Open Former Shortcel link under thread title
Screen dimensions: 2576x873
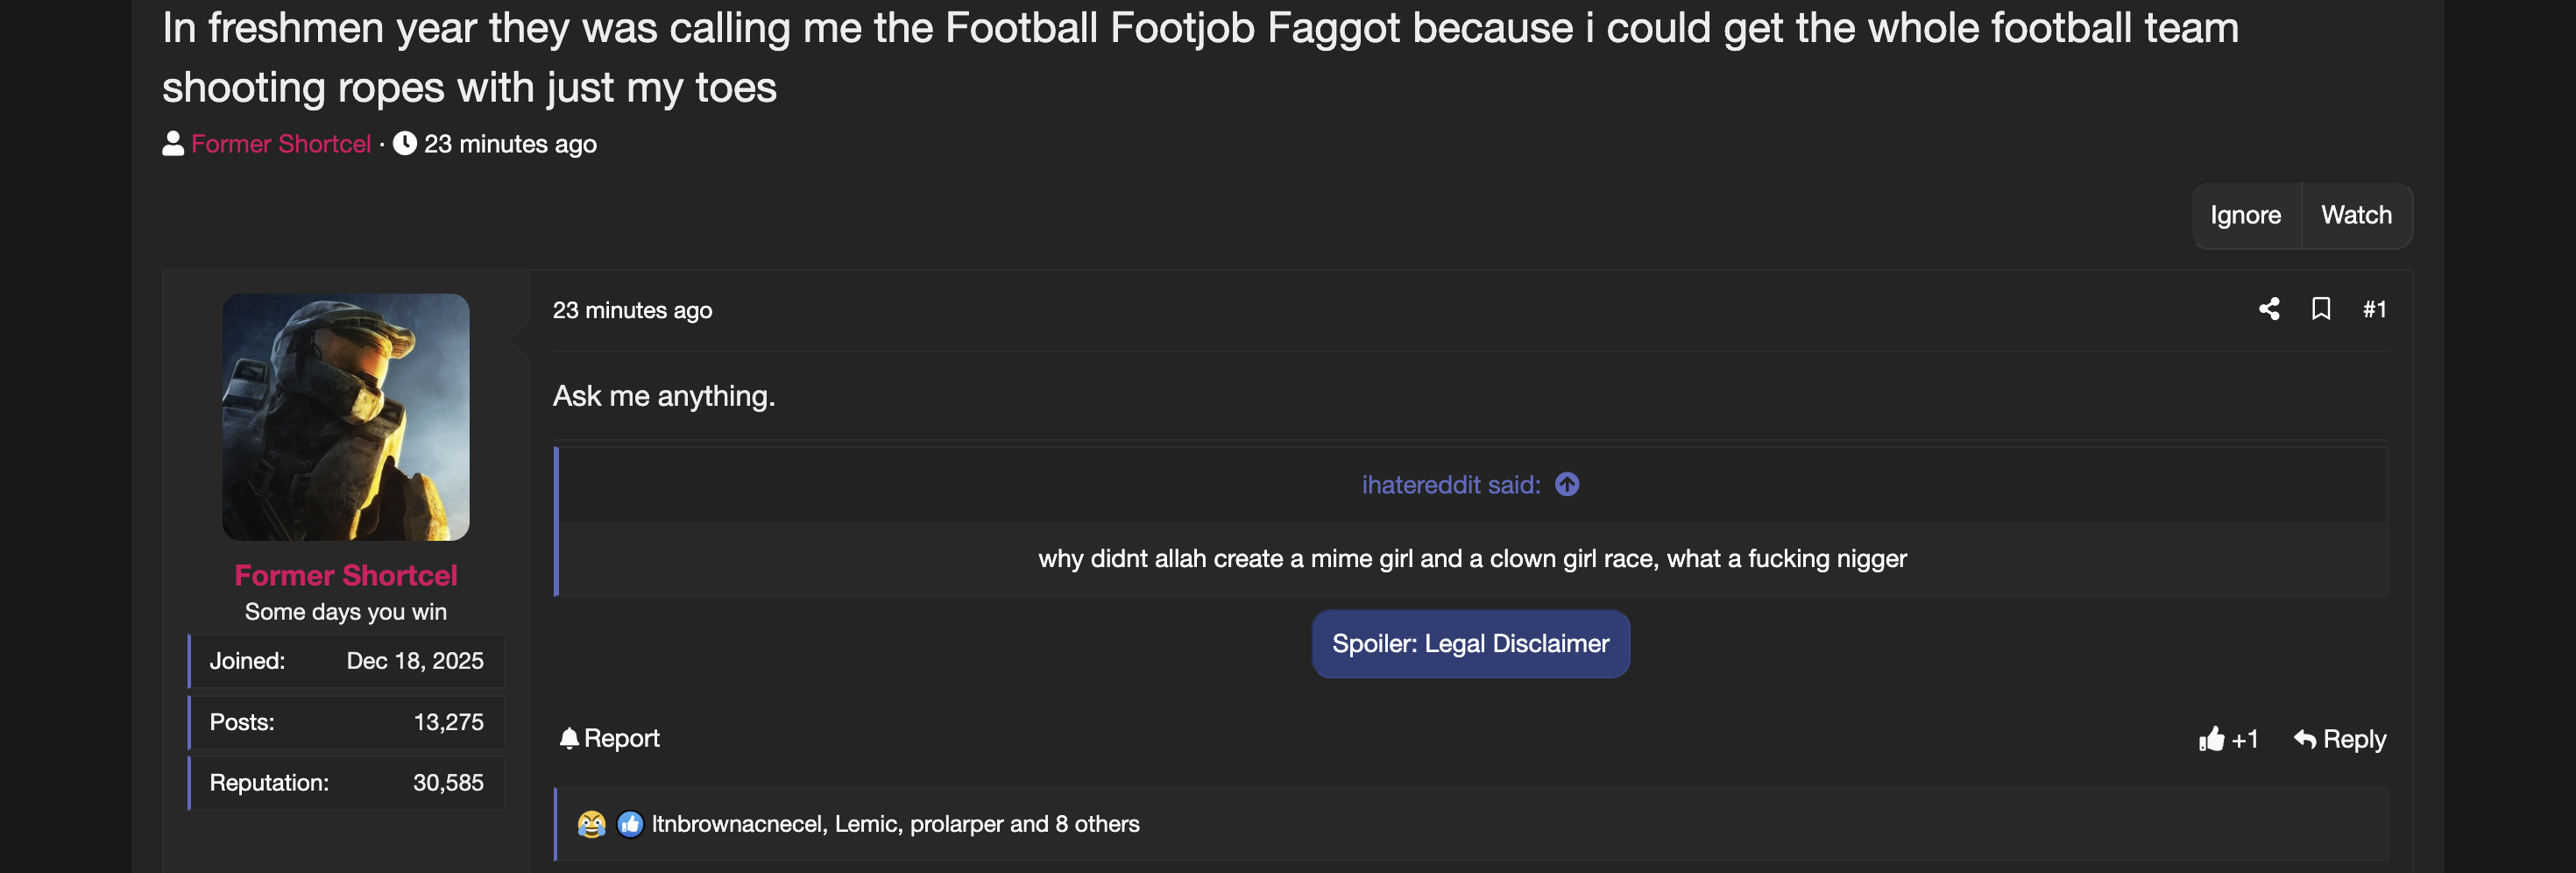click(281, 144)
